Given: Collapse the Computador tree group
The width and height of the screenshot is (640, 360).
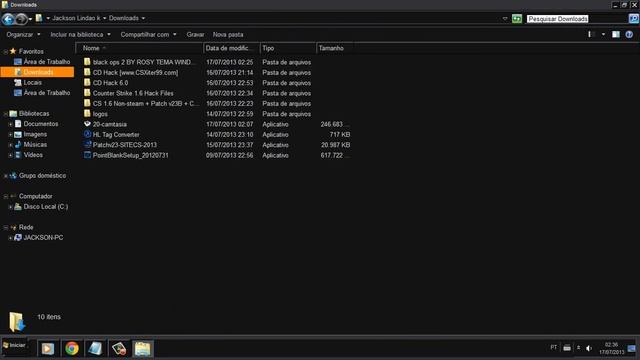Looking at the screenshot, I should pos(5,197).
